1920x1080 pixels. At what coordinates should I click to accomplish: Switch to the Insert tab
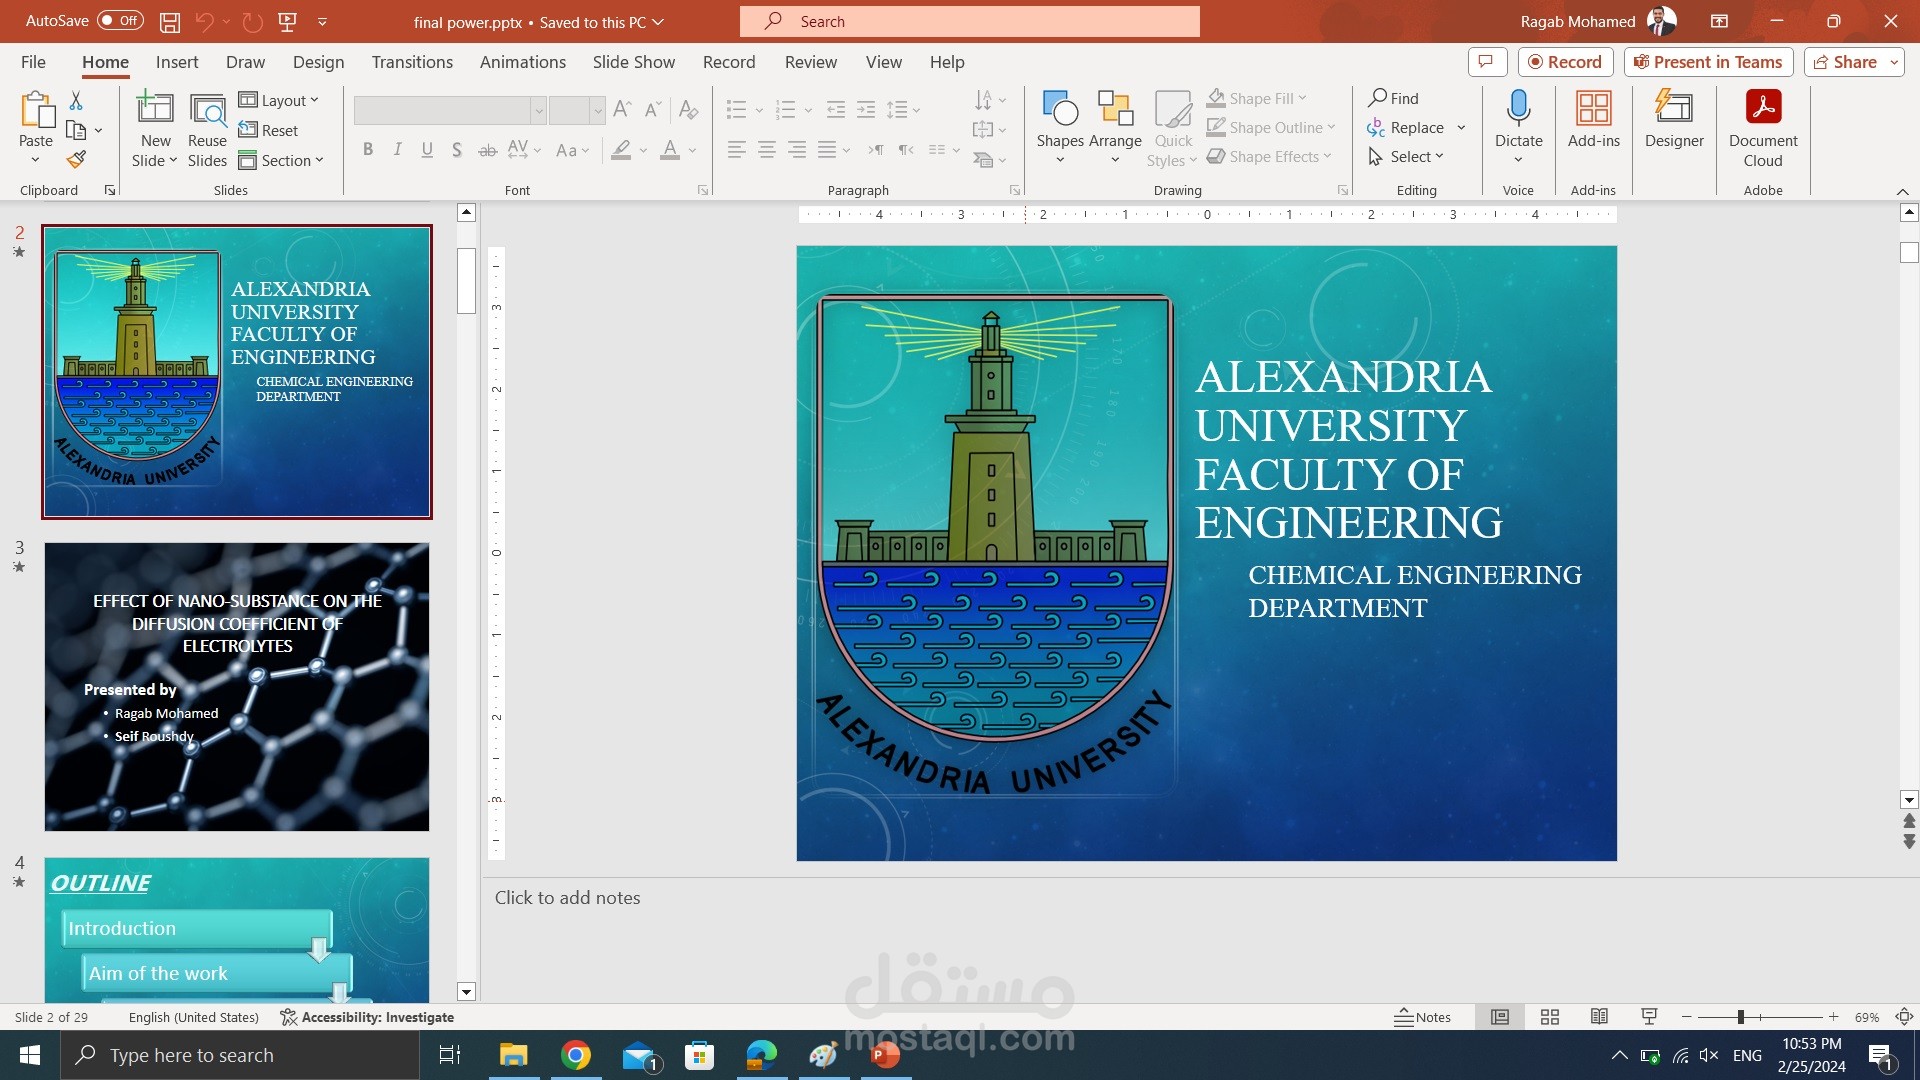(x=177, y=62)
